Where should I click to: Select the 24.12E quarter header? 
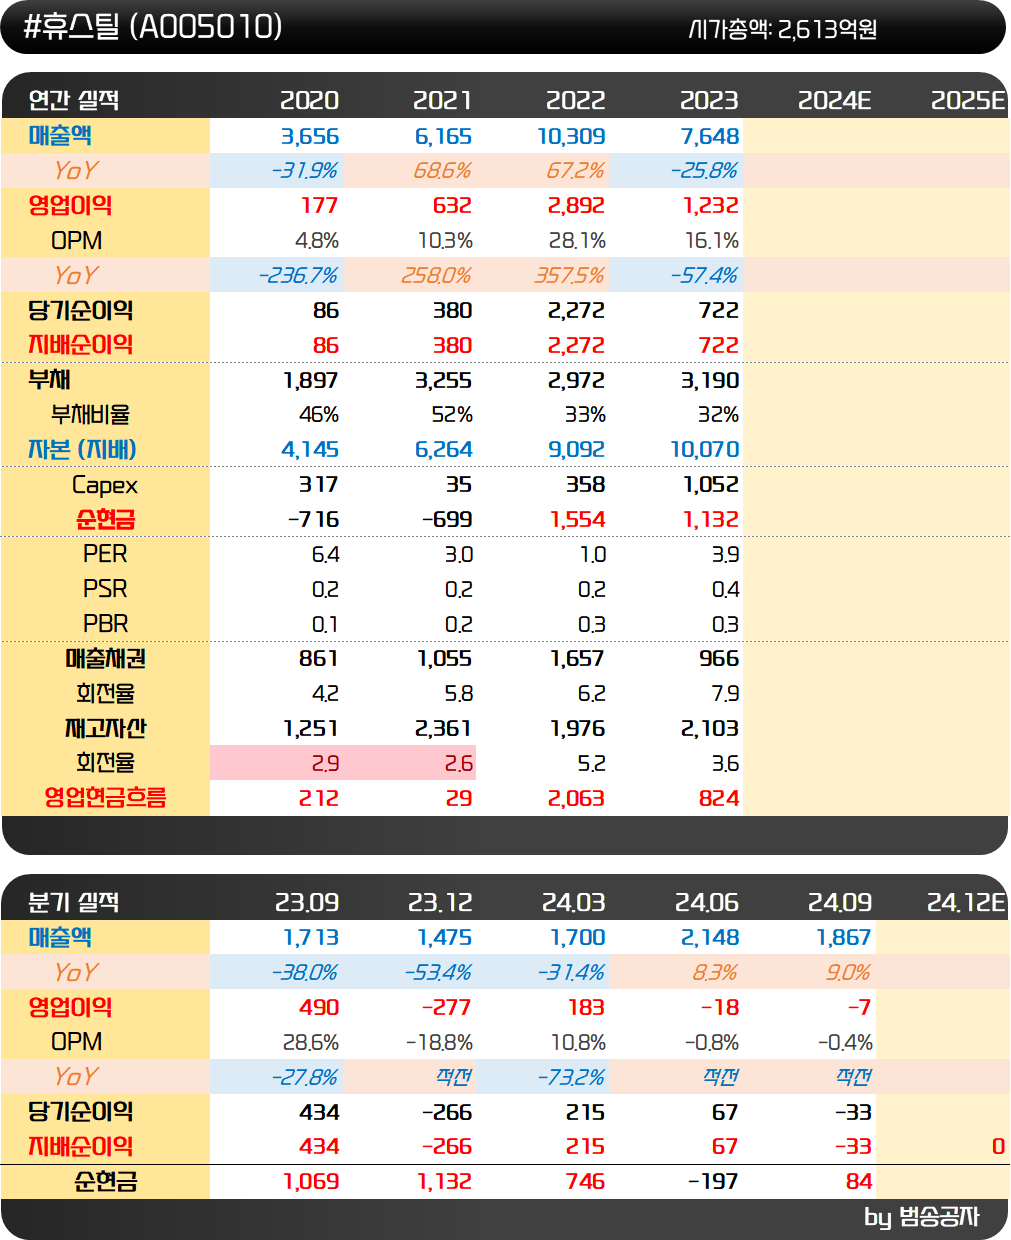966,902
